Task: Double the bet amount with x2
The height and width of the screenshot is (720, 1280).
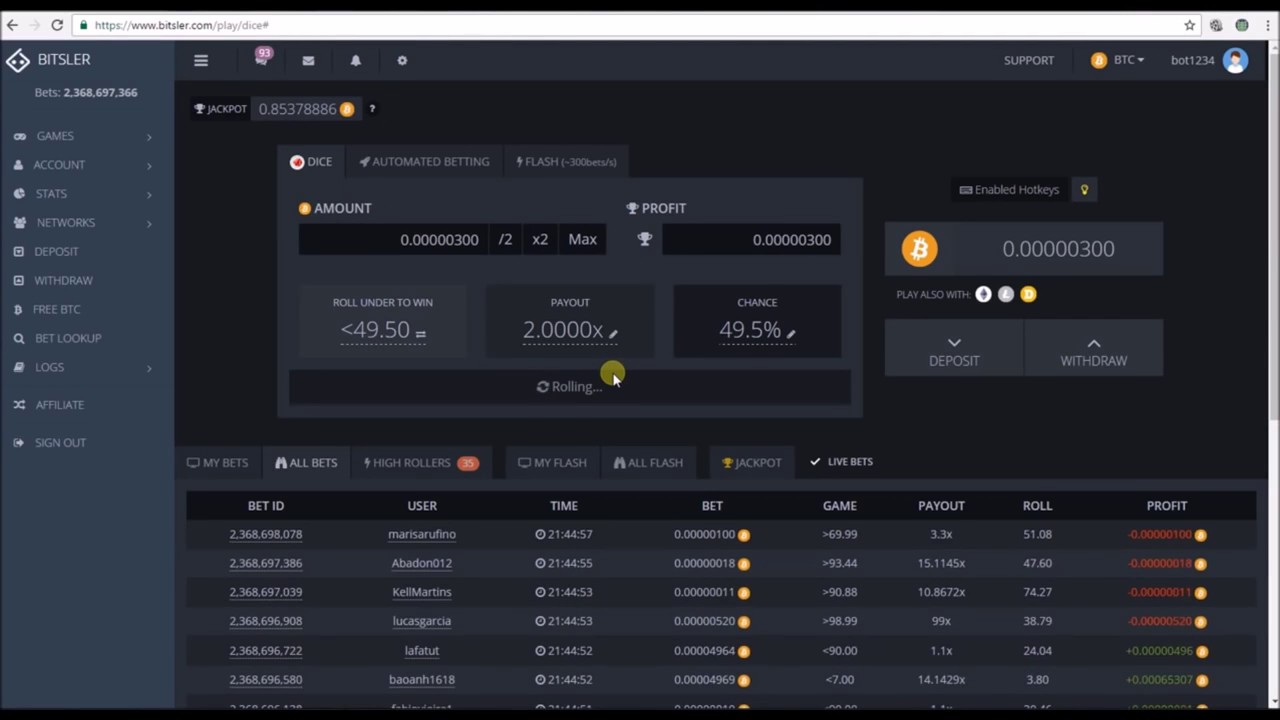Action: tap(540, 239)
